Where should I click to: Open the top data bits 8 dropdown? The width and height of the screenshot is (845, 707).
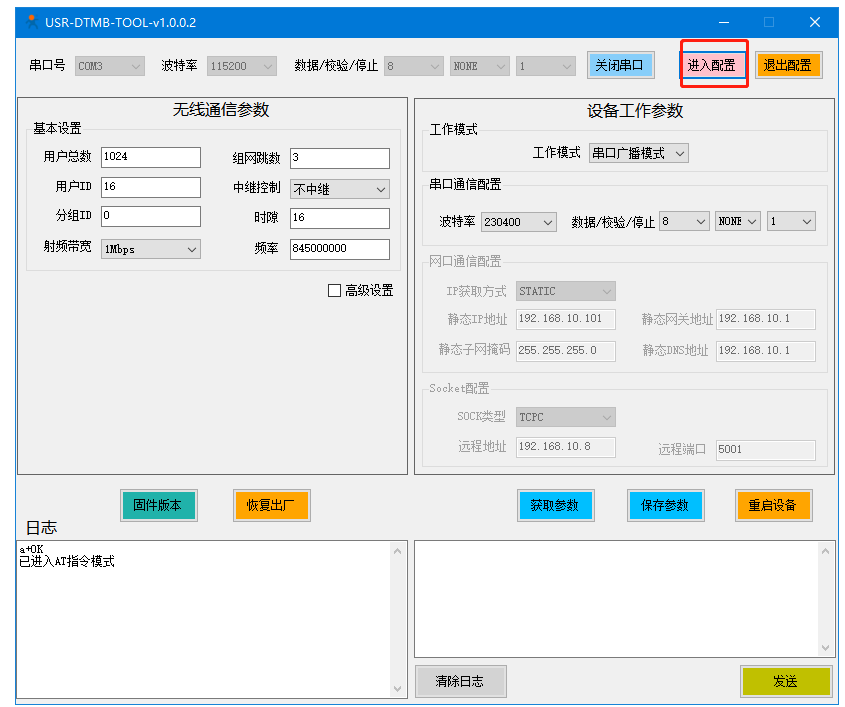tap(413, 66)
